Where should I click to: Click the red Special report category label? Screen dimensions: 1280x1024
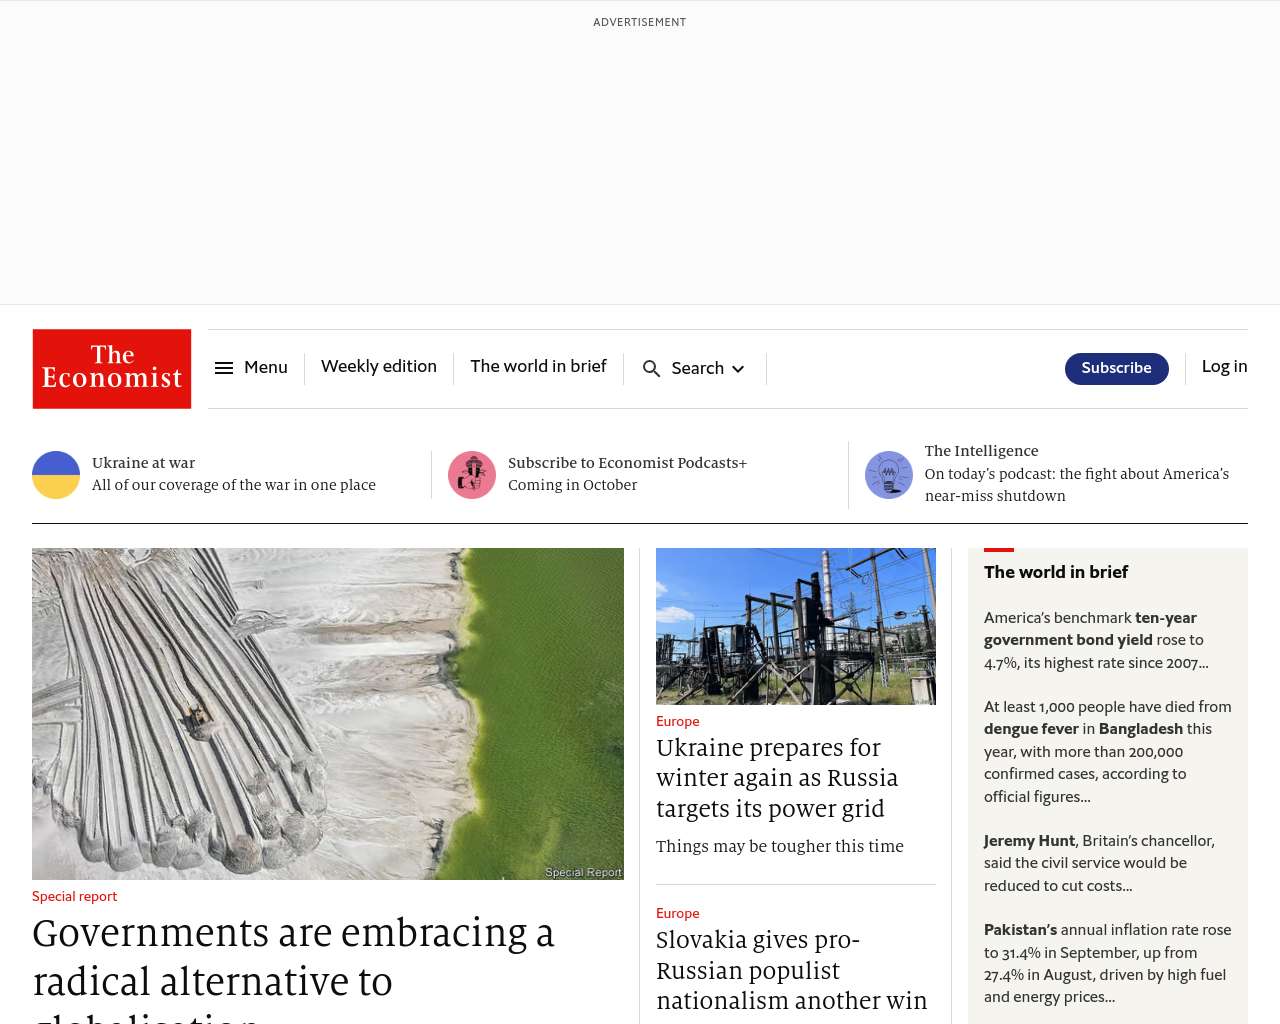click(x=74, y=897)
